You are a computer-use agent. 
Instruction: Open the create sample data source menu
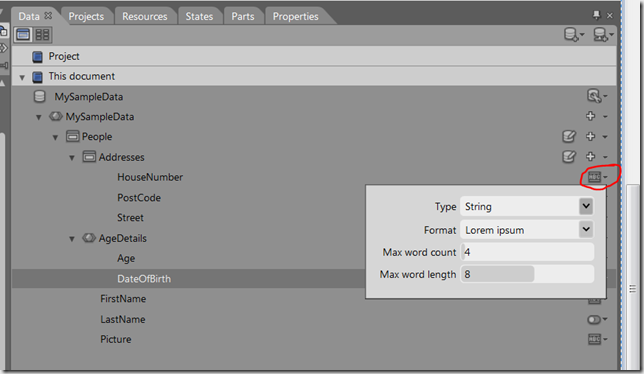point(574,35)
